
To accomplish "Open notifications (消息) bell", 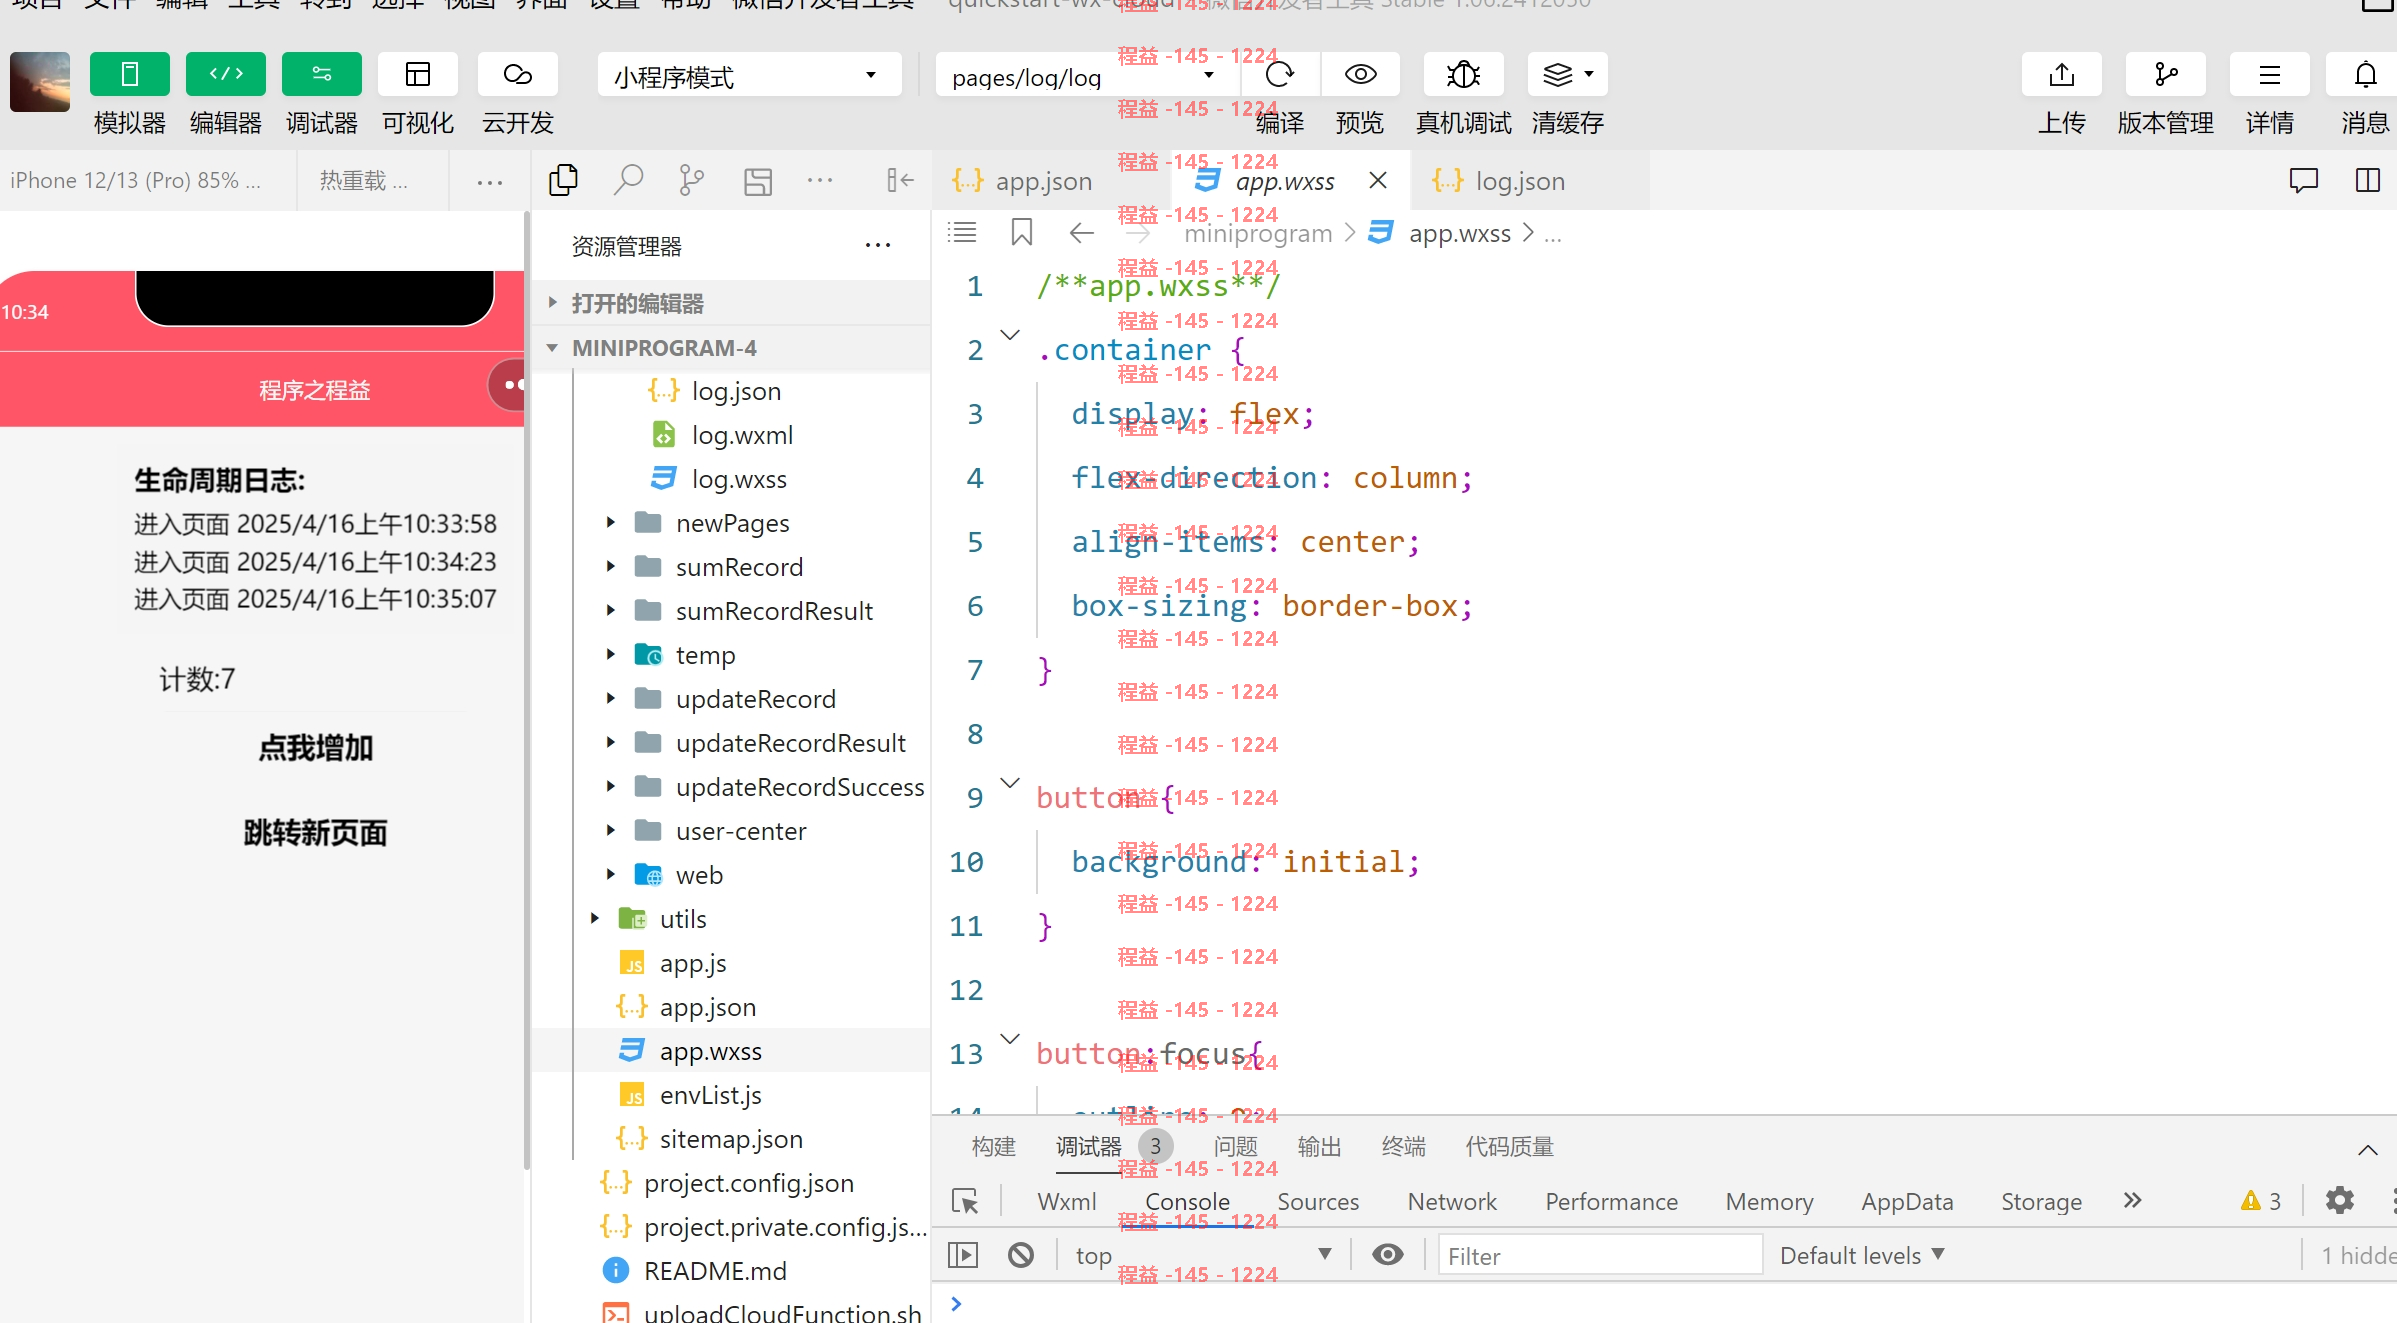I will click(x=2364, y=75).
